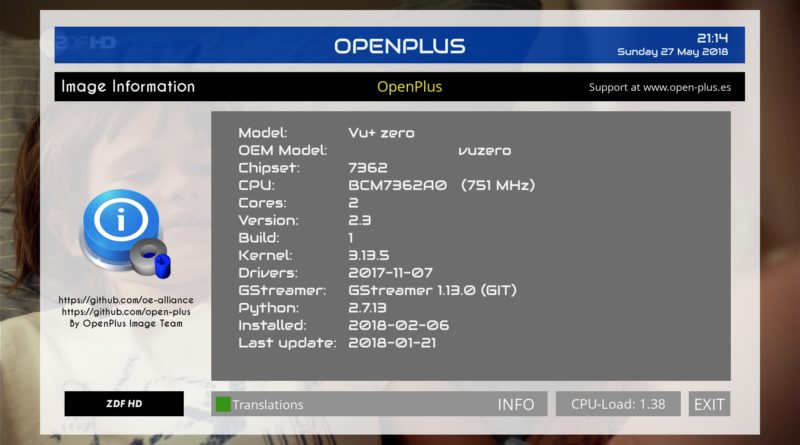Open the github.com/open-plus link
The width and height of the screenshot is (800, 445).
coord(126,312)
